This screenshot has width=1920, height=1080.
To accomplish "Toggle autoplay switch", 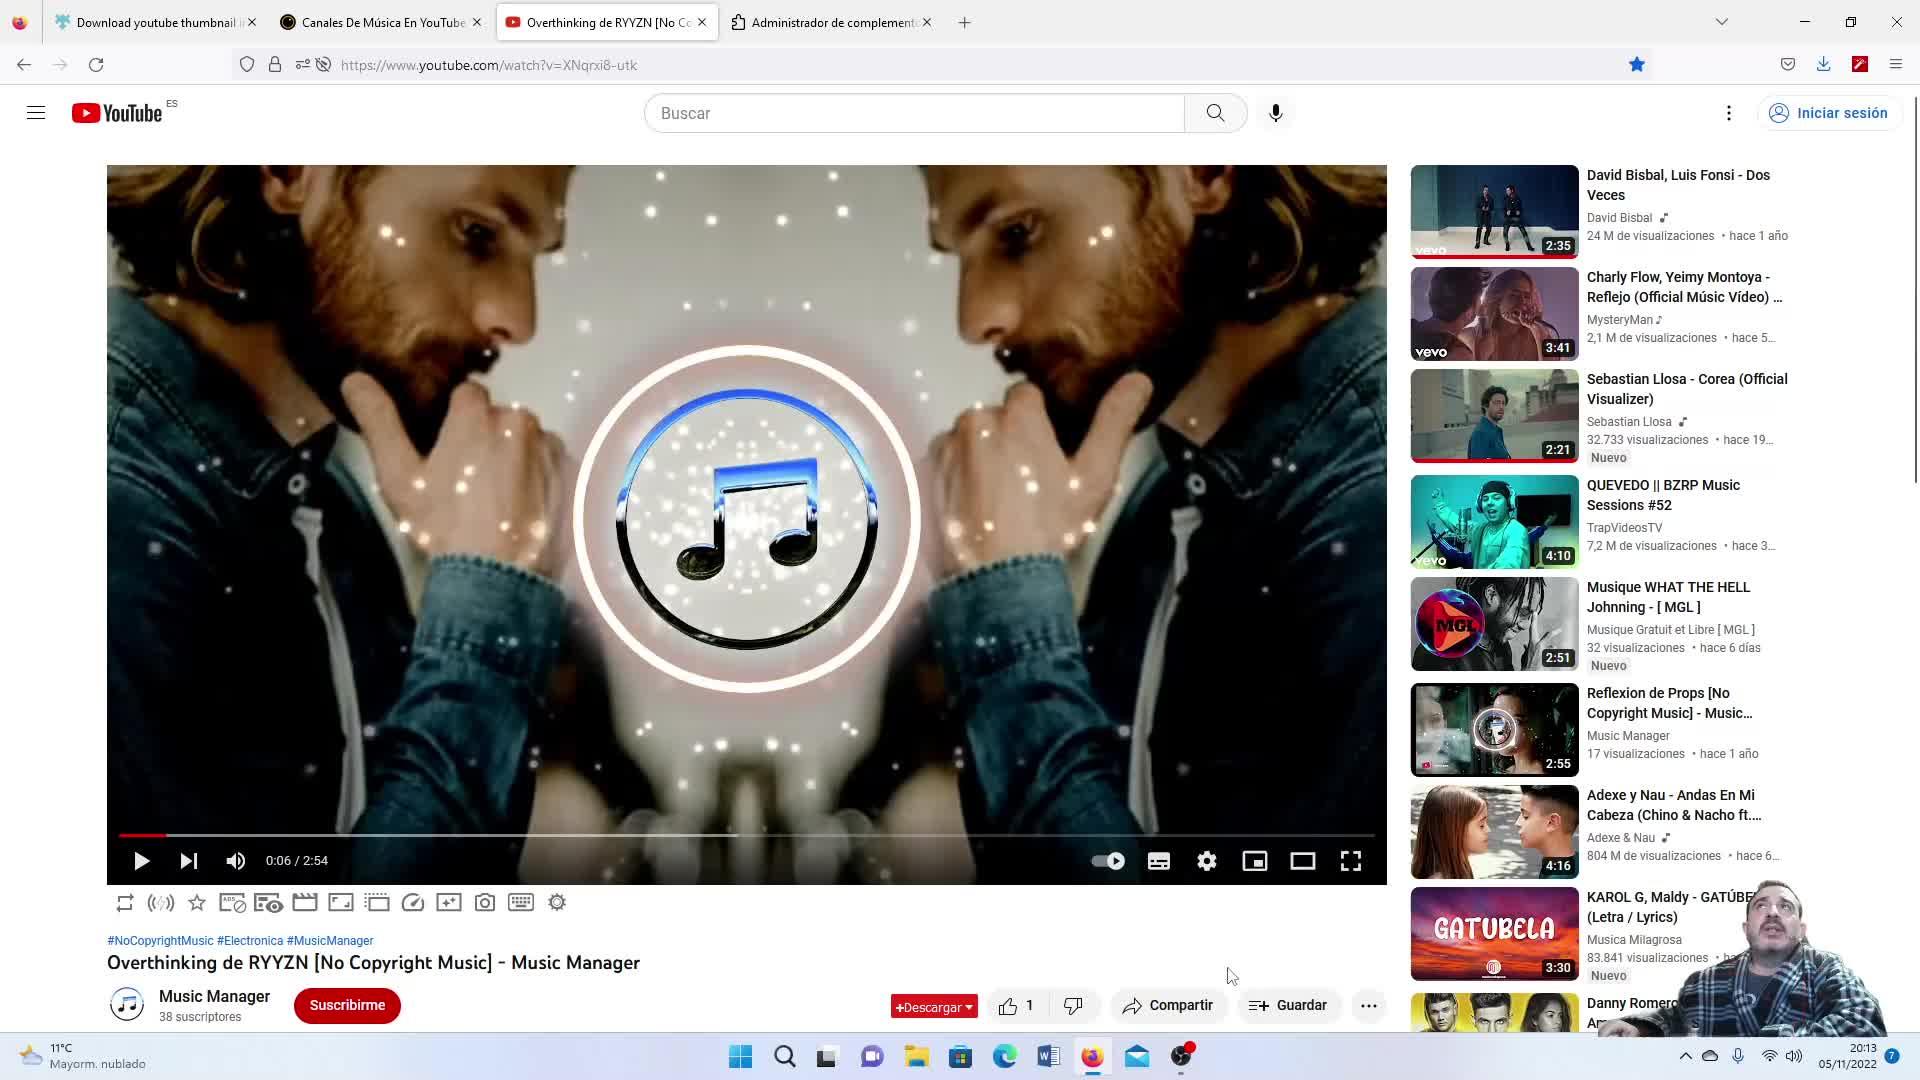I will click(1108, 861).
